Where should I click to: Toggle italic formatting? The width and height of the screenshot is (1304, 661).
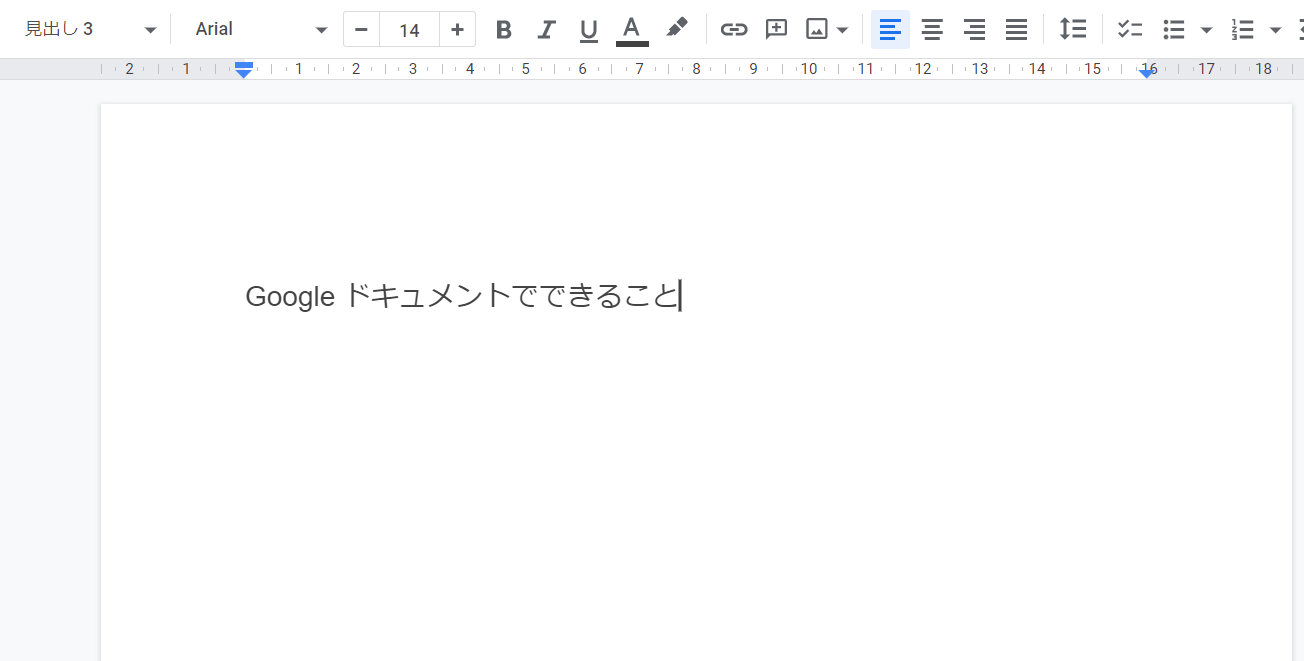tap(546, 29)
